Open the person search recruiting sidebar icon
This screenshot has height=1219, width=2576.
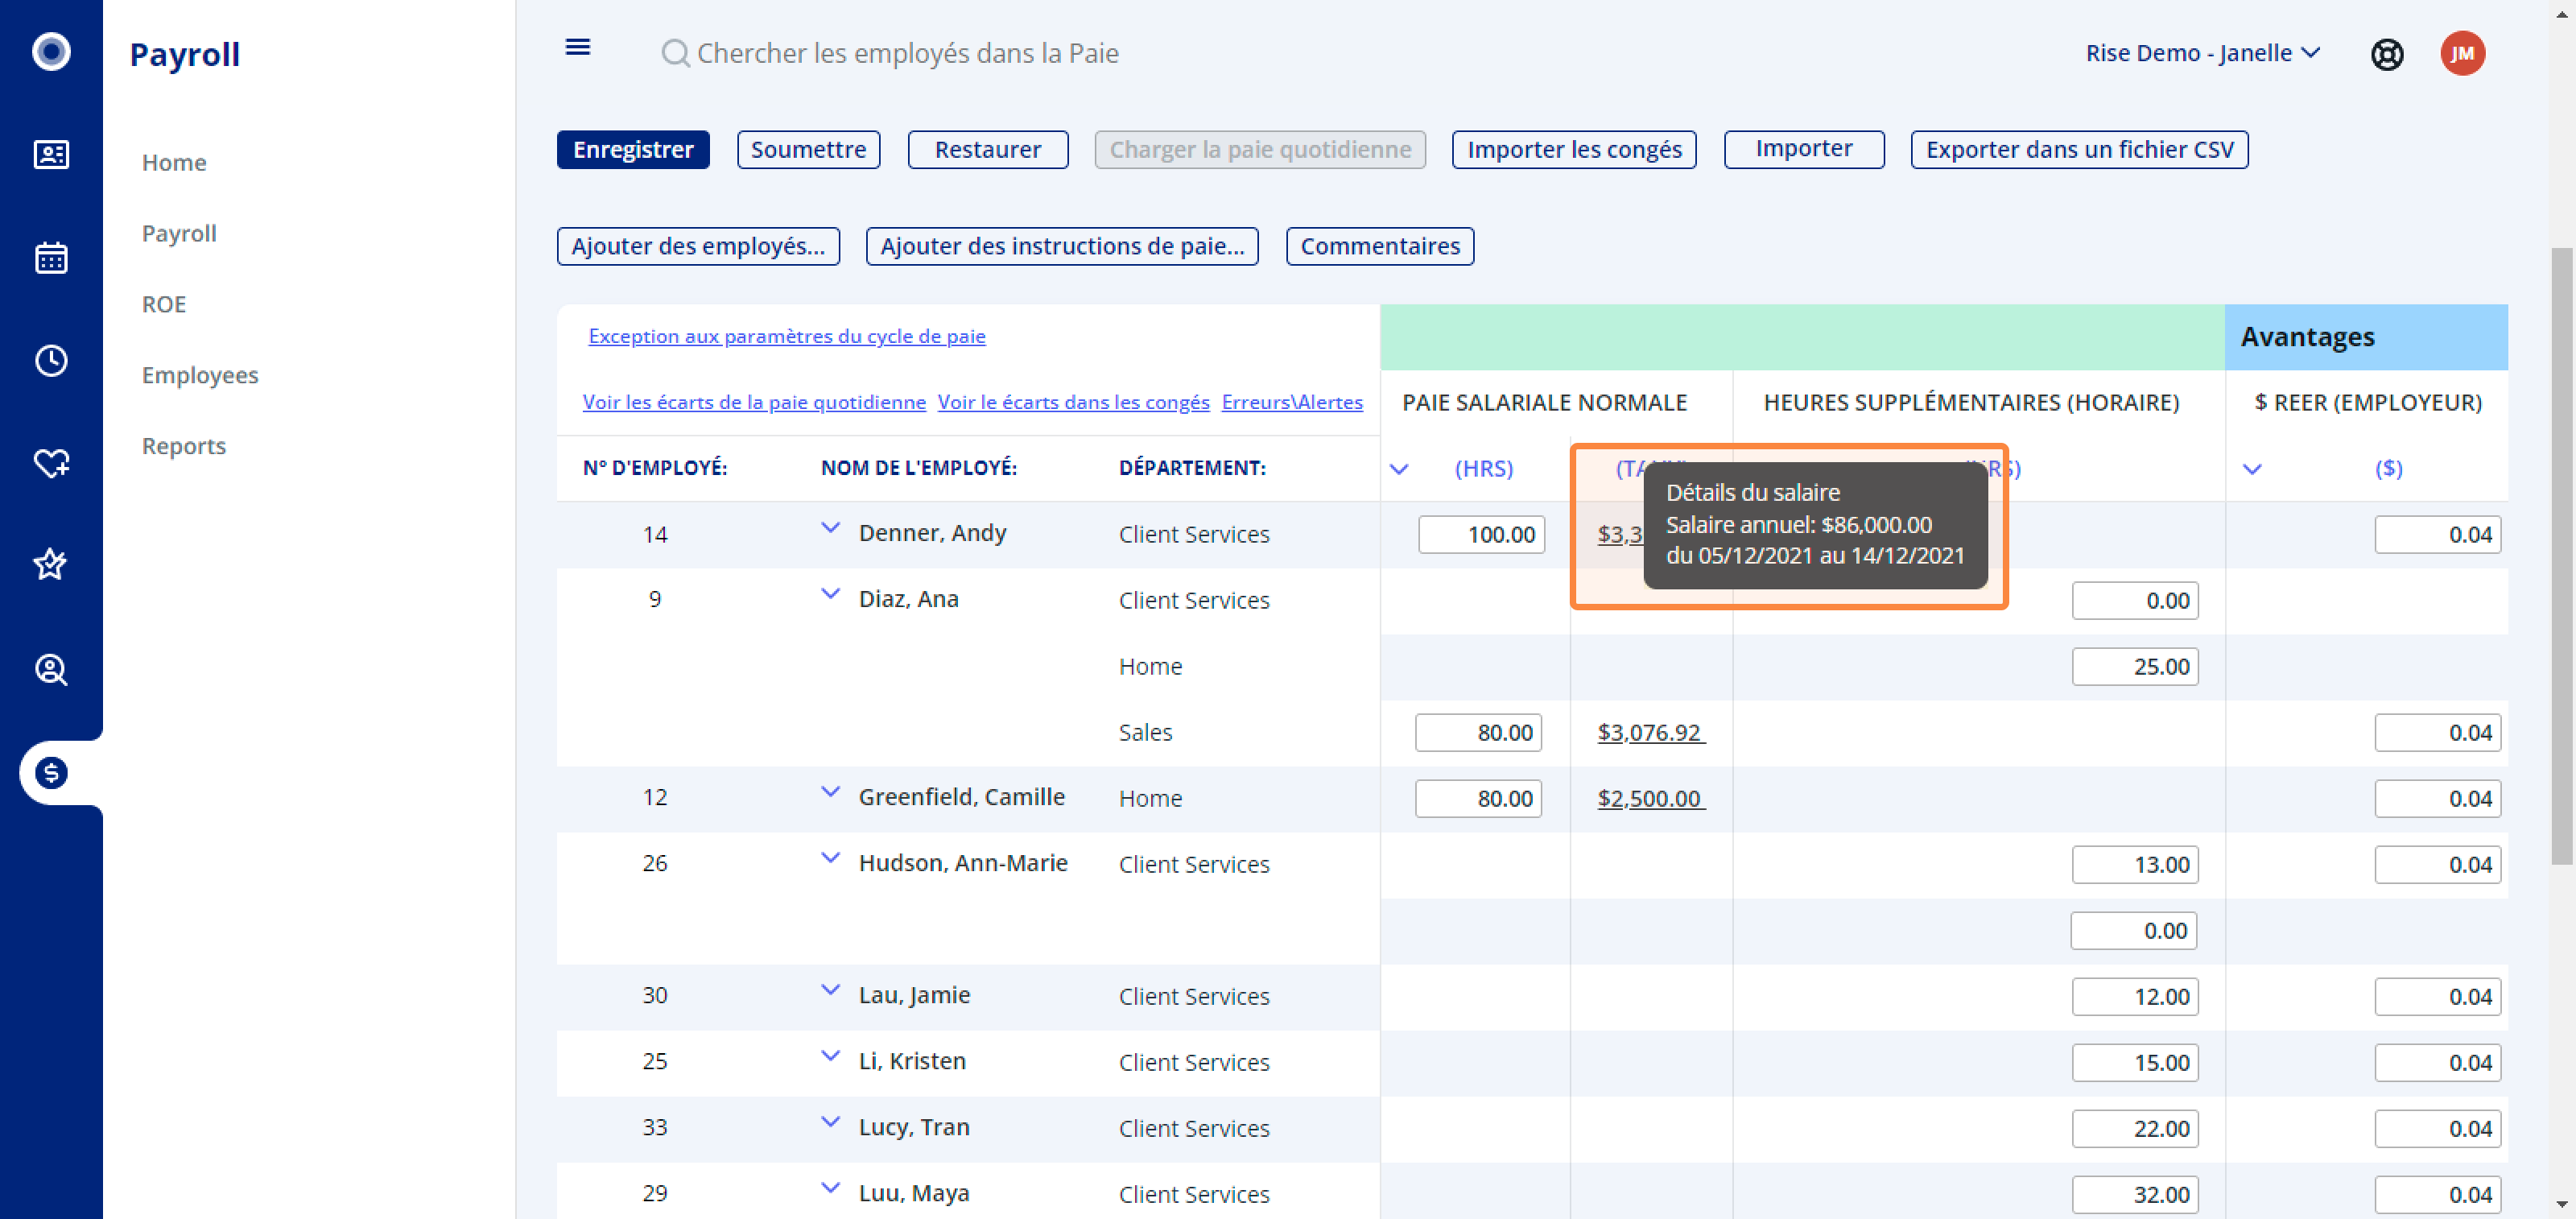51,669
